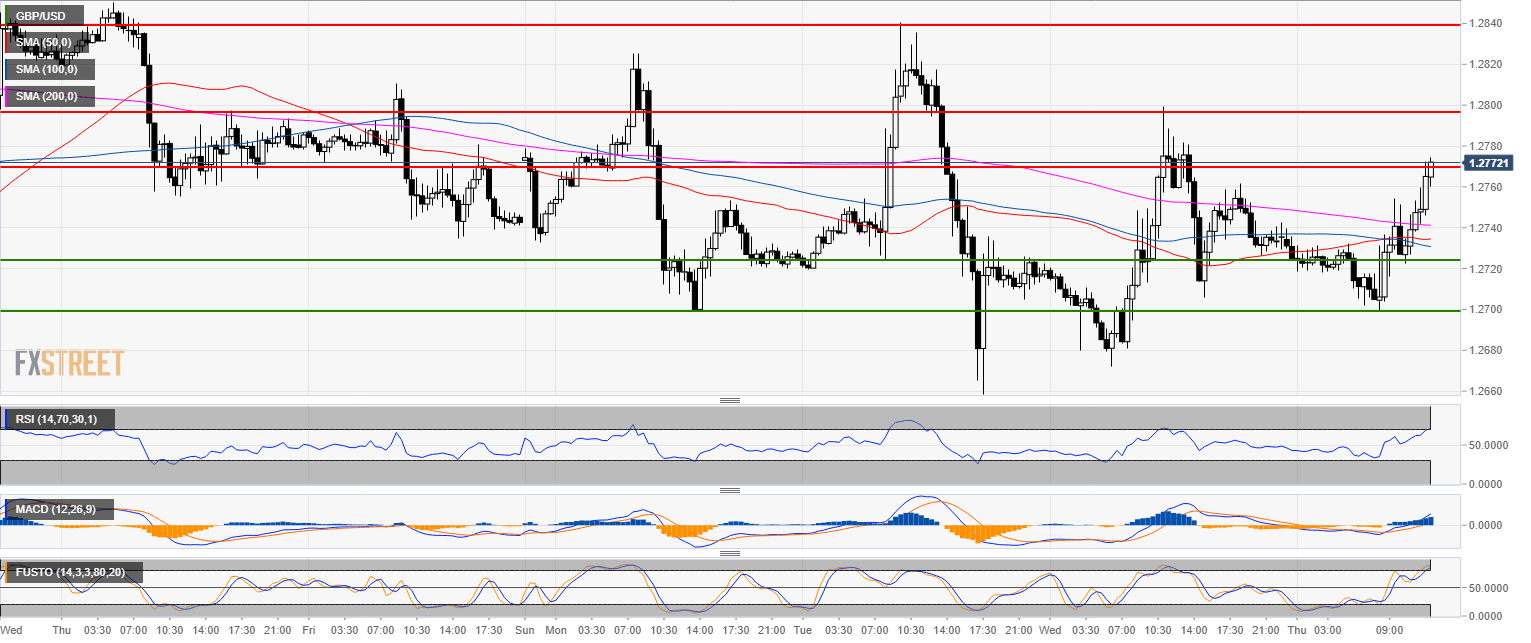1531x643 pixels.
Task: Click the FXSTREET watermark logo
Action: tap(69, 363)
